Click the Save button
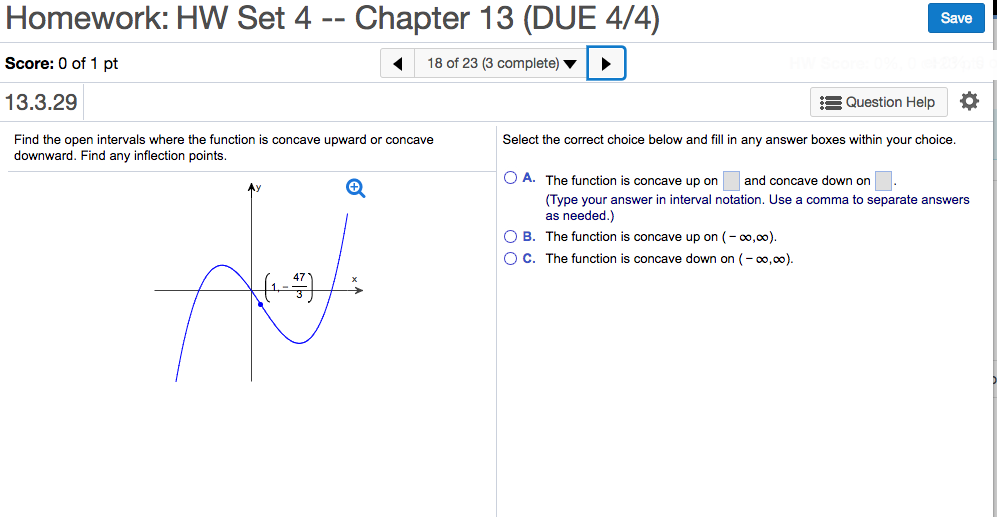Viewport: 997px width, 517px height. click(x=956, y=18)
